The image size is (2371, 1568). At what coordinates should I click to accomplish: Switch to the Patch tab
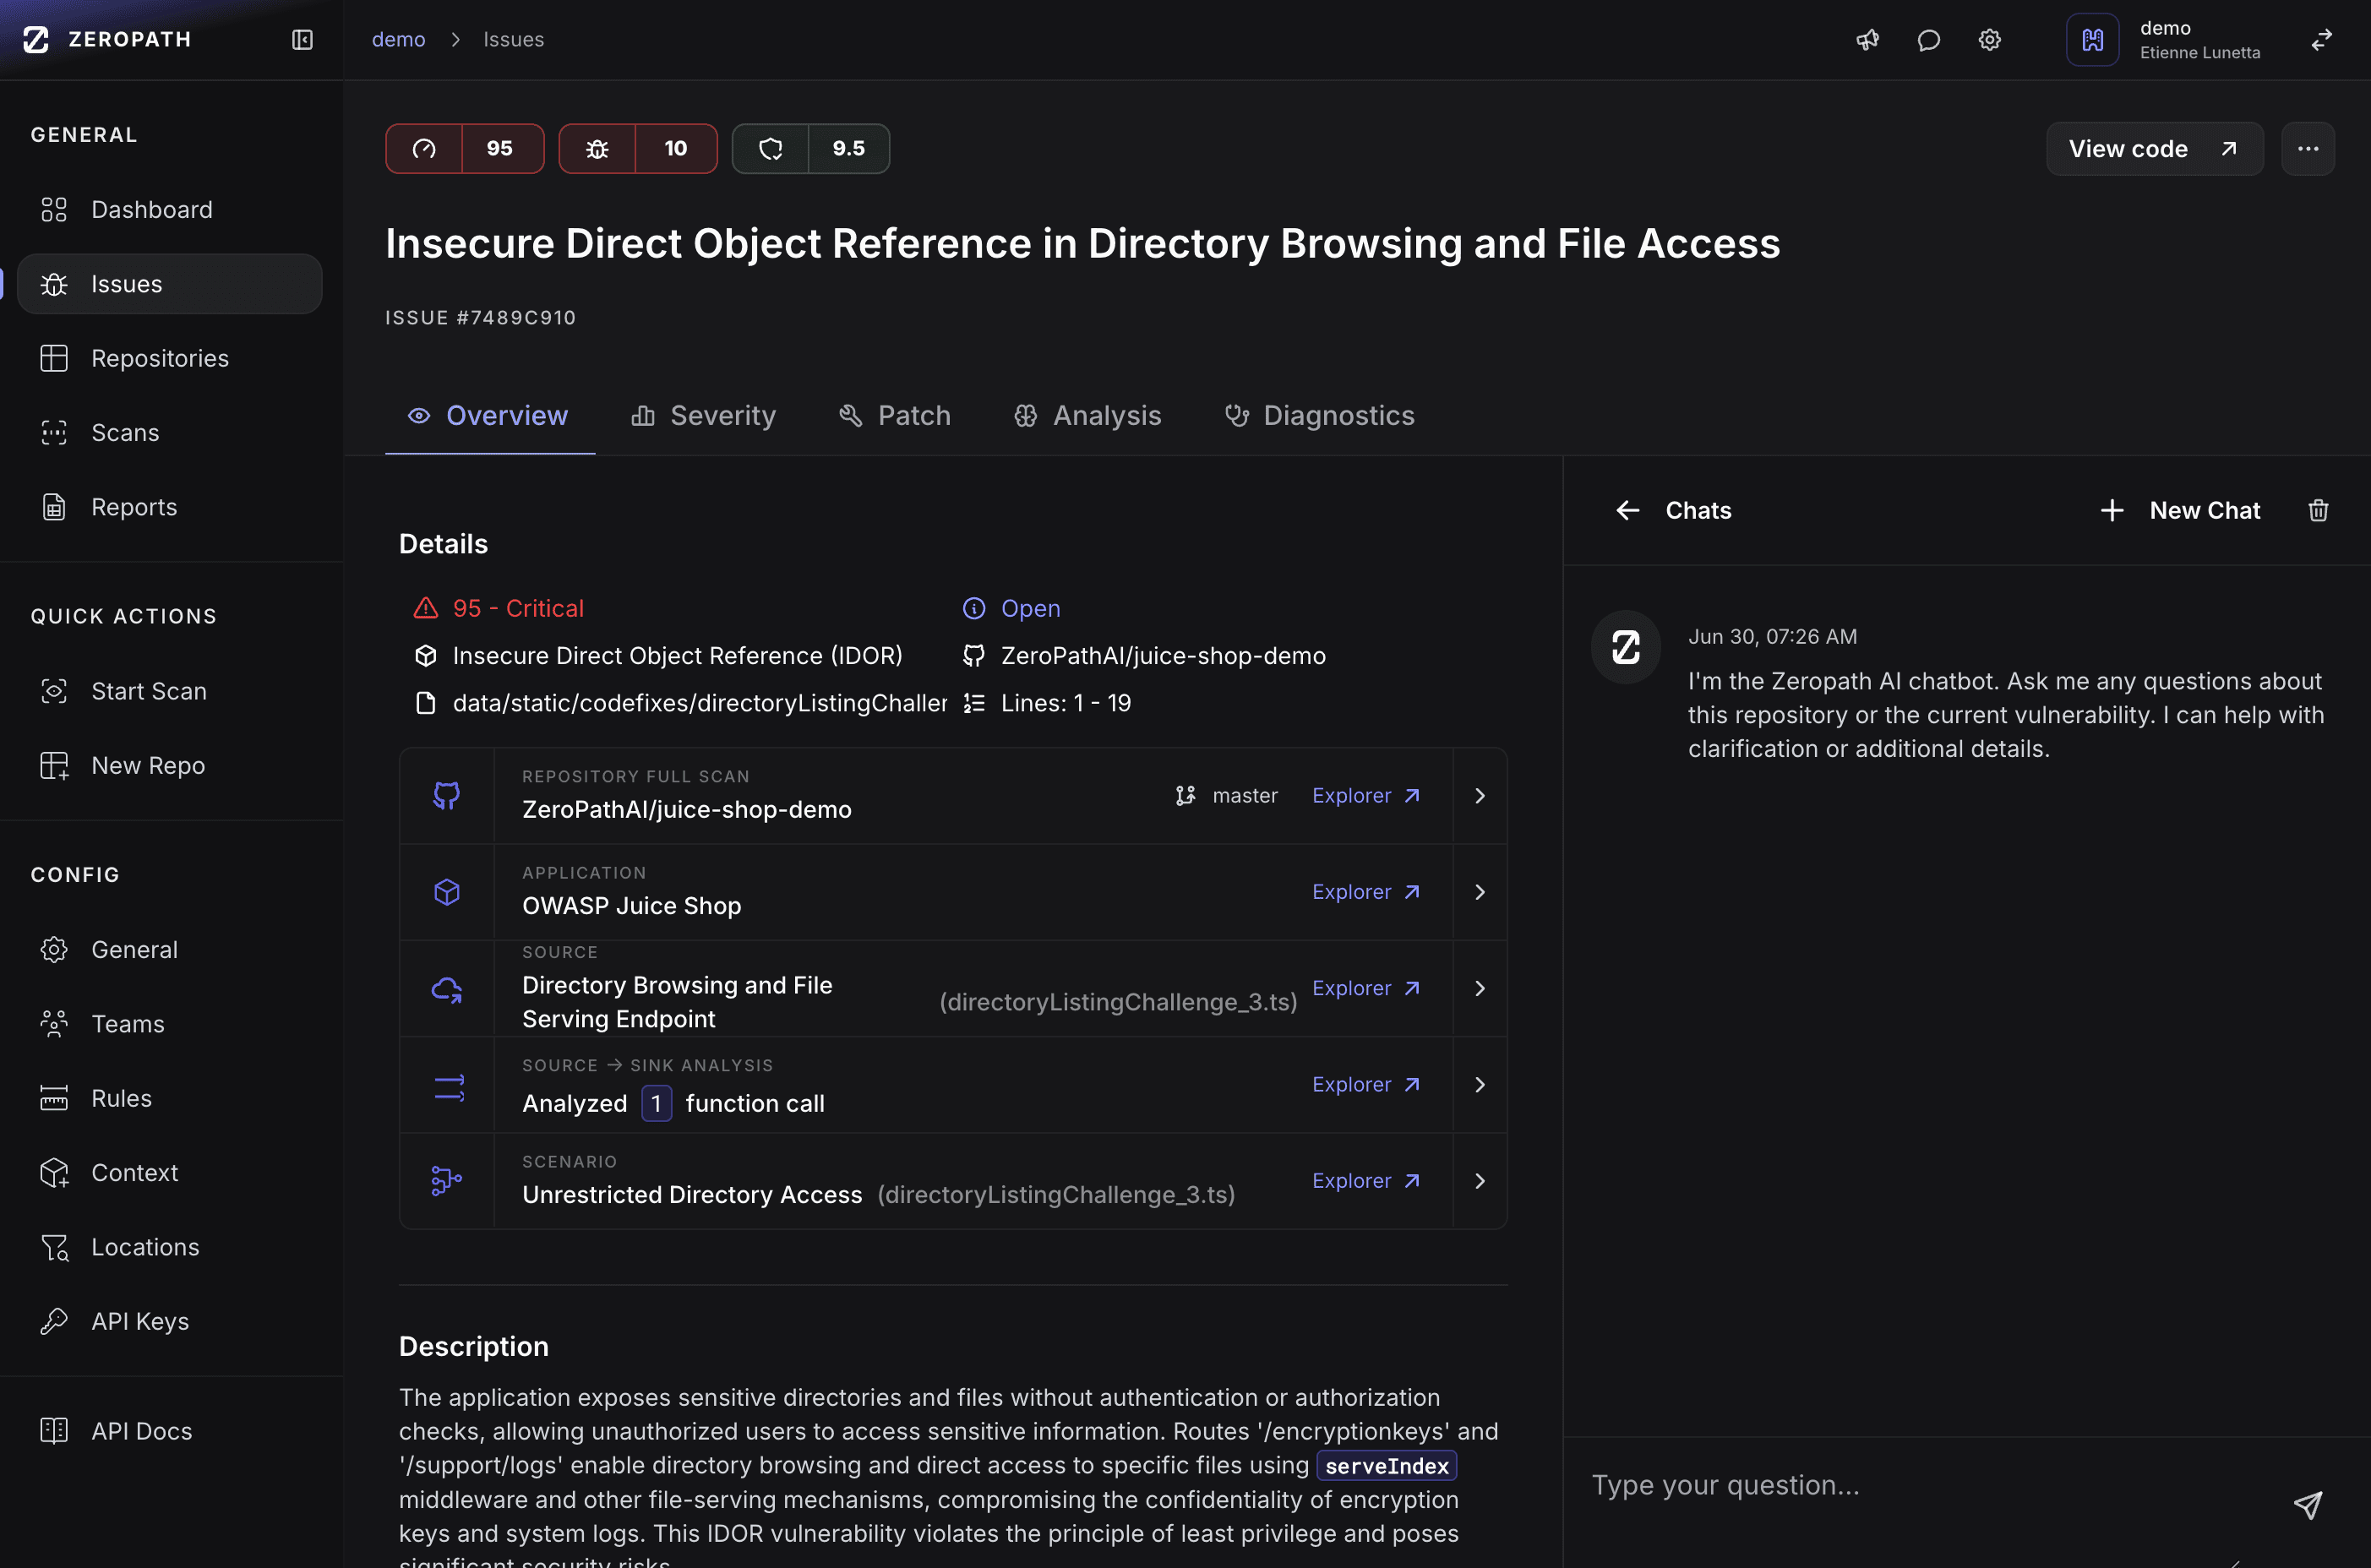(895, 416)
